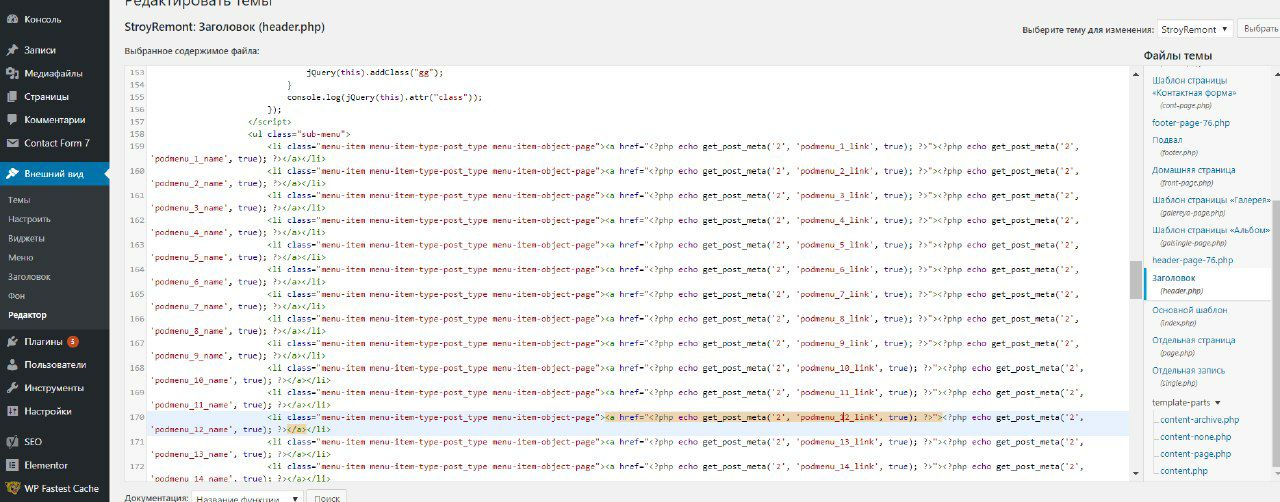Click the Медиафайлы media icon
1280x502 pixels.
point(11,73)
